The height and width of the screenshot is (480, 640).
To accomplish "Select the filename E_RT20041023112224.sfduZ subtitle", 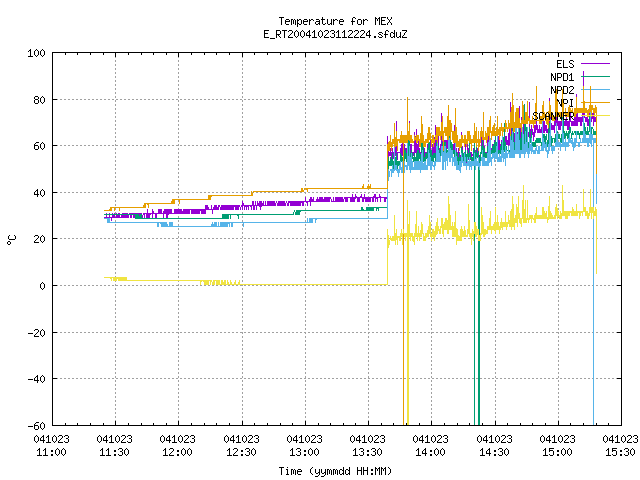I will 335,34.
